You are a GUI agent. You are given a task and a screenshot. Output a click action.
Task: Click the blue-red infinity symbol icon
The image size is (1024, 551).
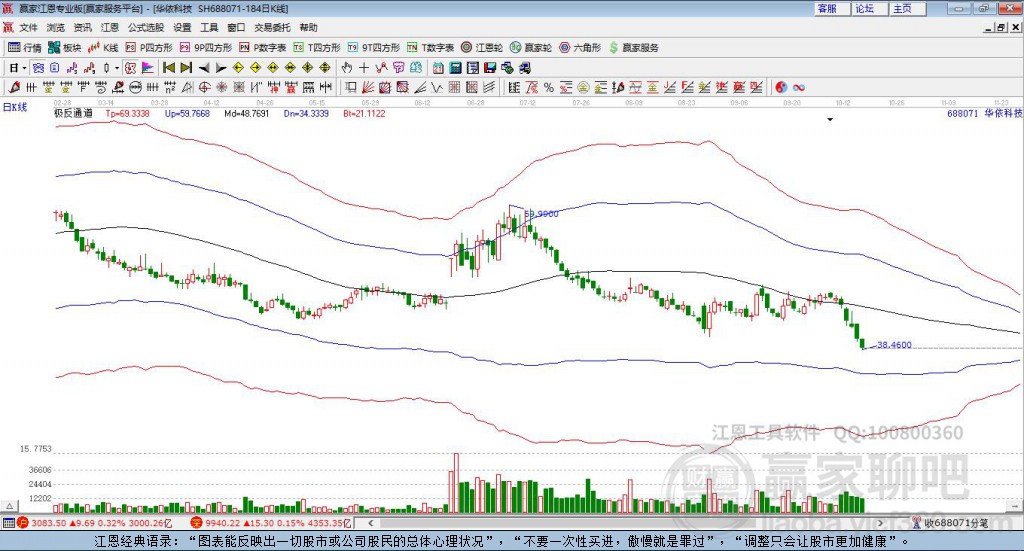pyautogui.click(x=798, y=87)
